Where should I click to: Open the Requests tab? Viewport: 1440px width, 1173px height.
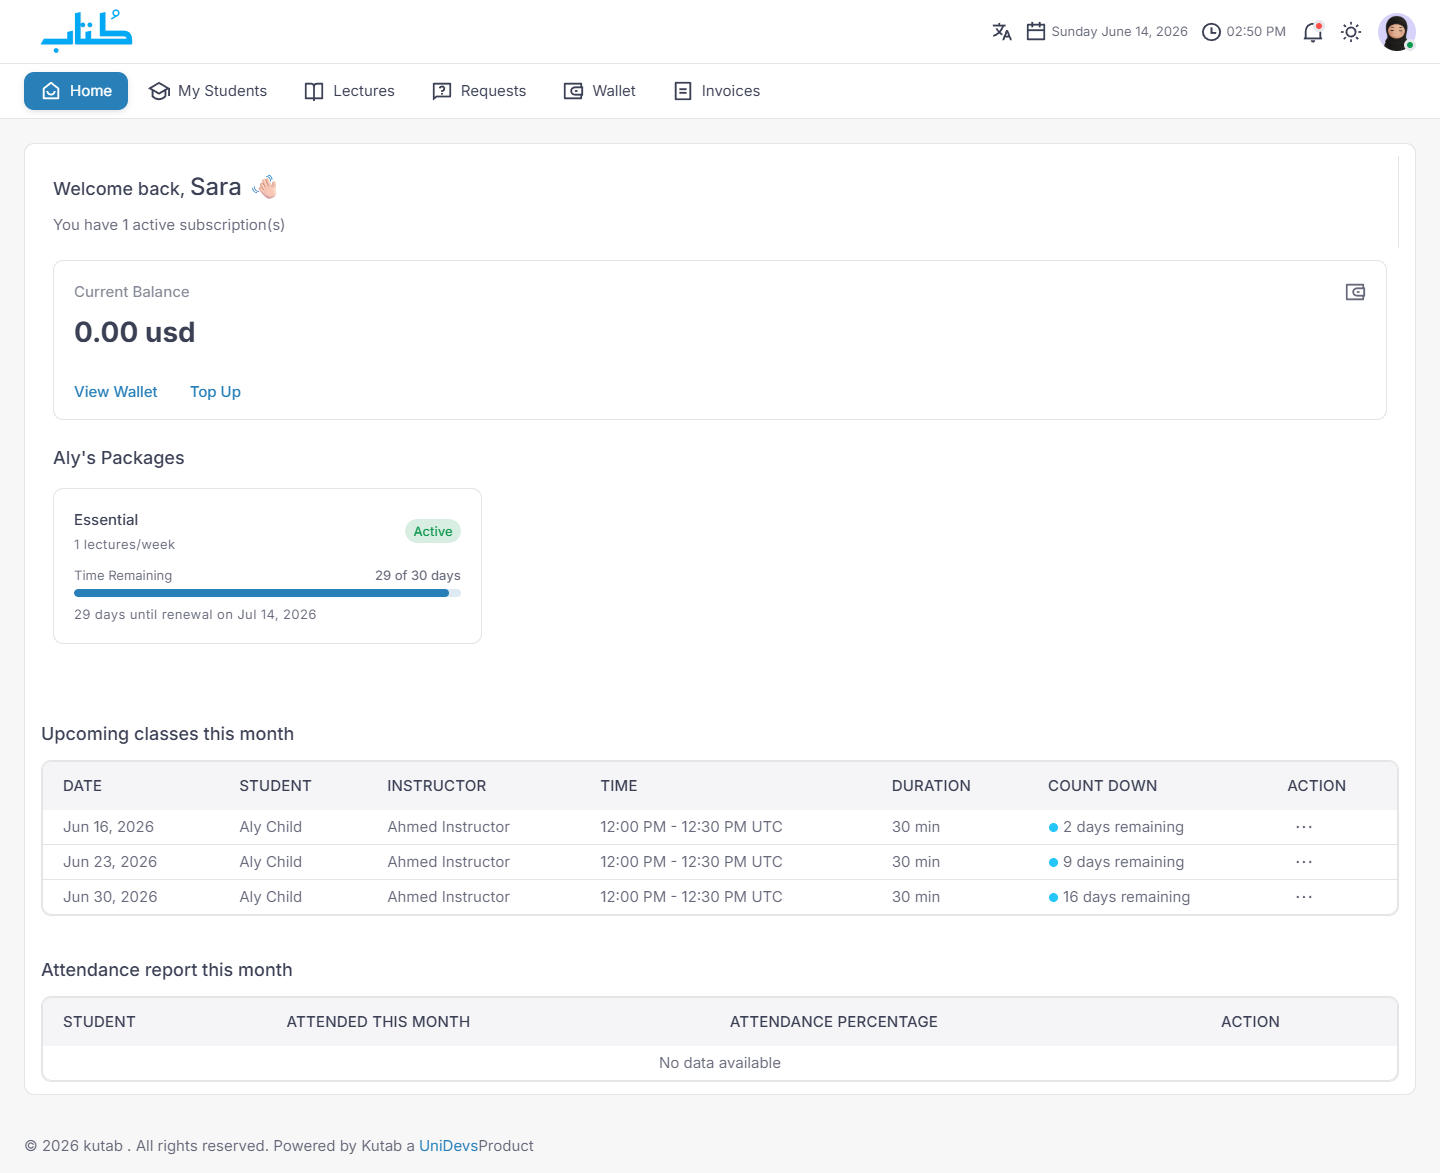pos(479,91)
